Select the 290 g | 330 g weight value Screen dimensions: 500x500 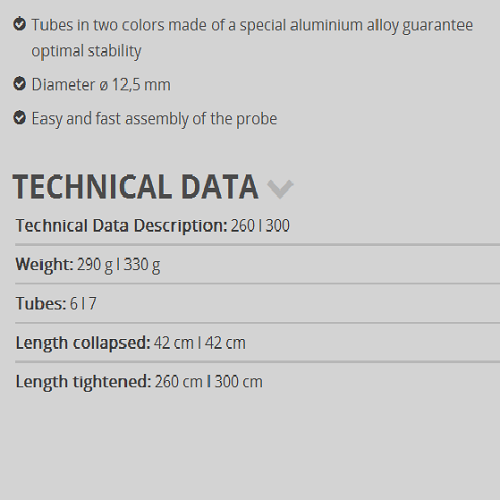pos(119,265)
